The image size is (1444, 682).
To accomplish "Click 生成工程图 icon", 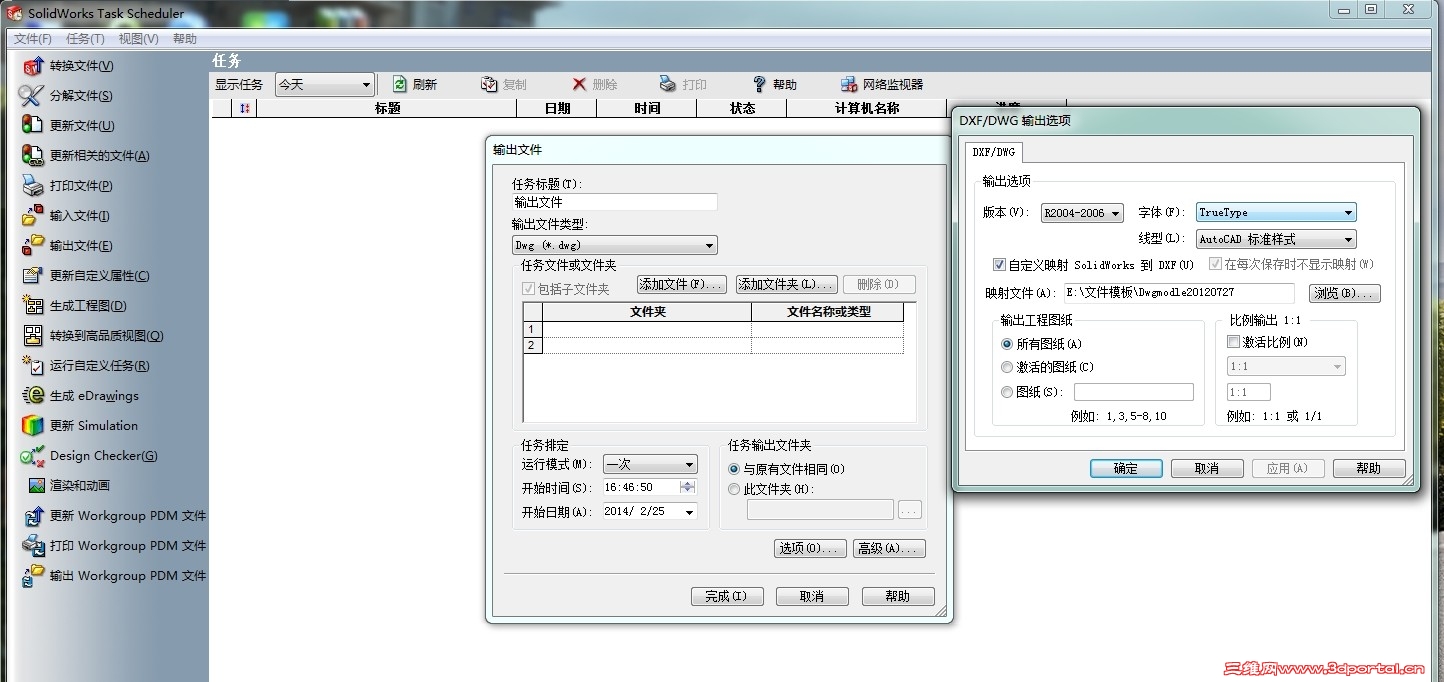I will tap(33, 306).
